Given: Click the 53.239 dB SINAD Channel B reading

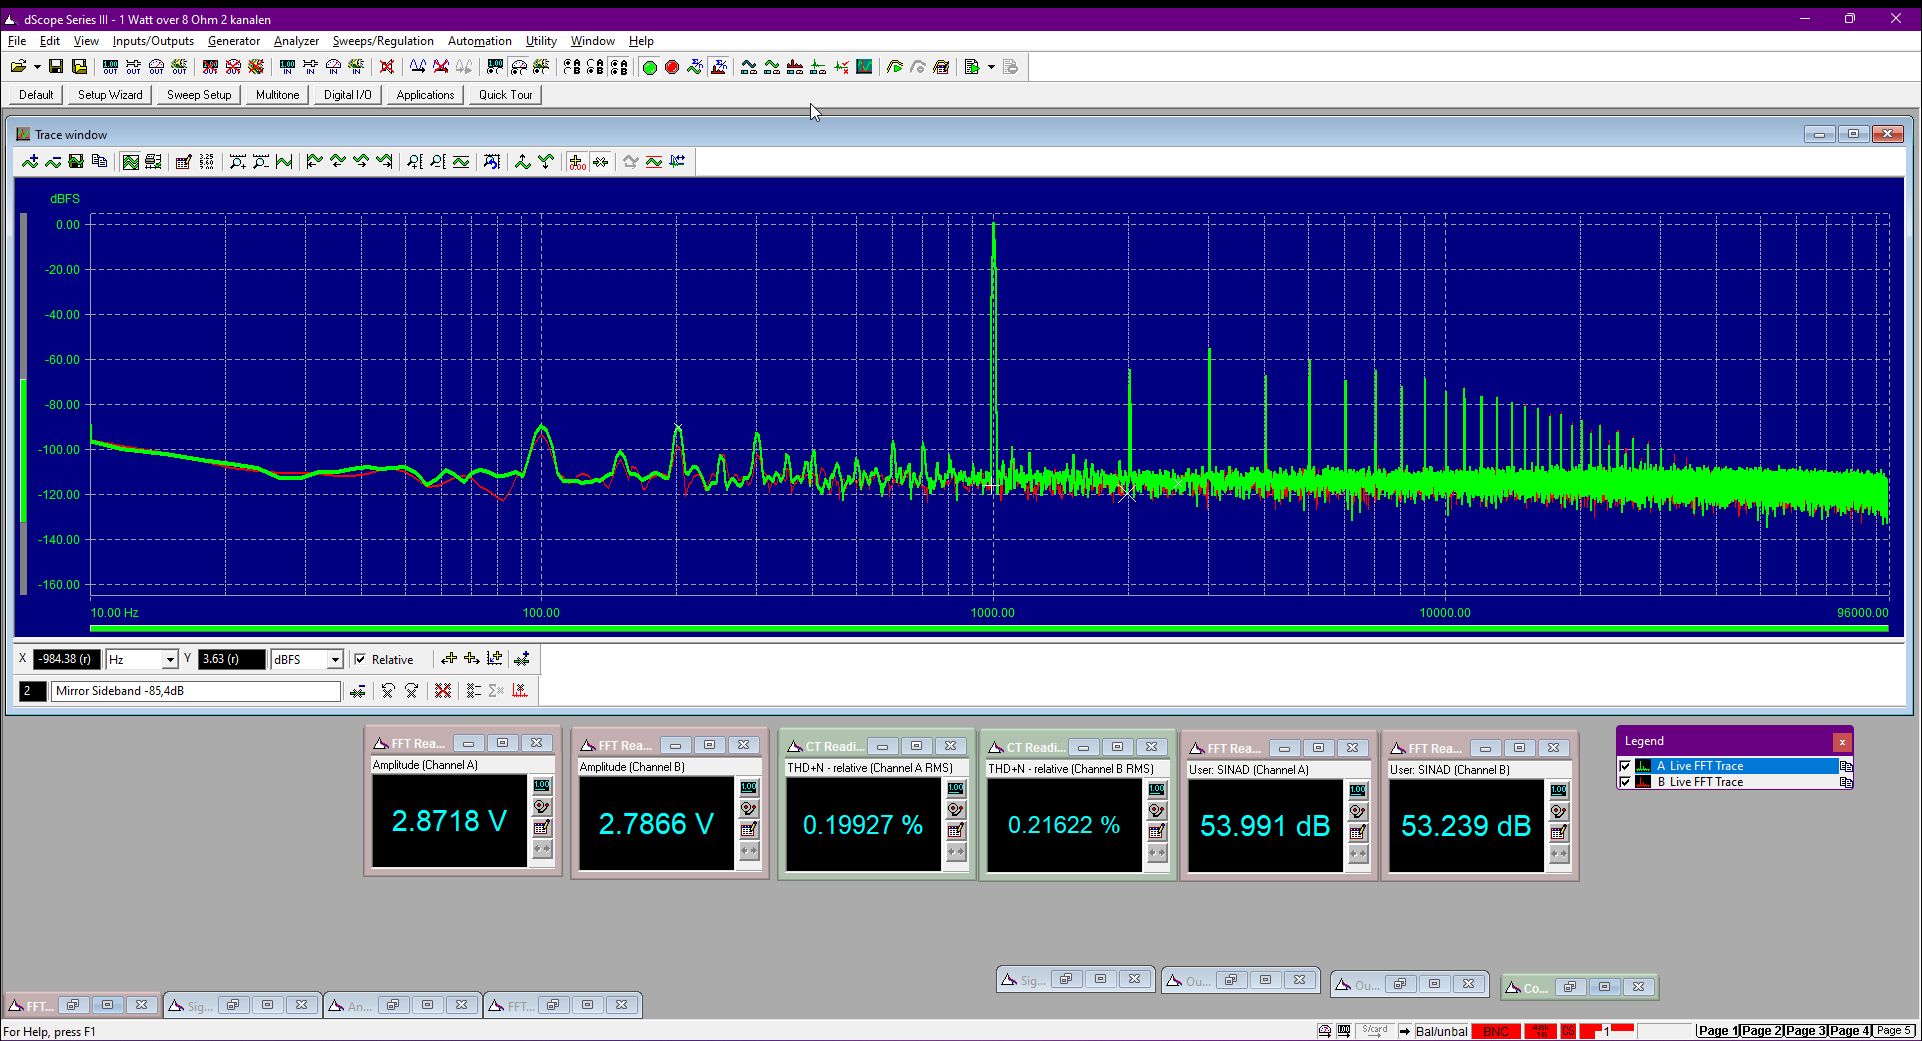Looking at the screenshot, I should point(1466,826).
